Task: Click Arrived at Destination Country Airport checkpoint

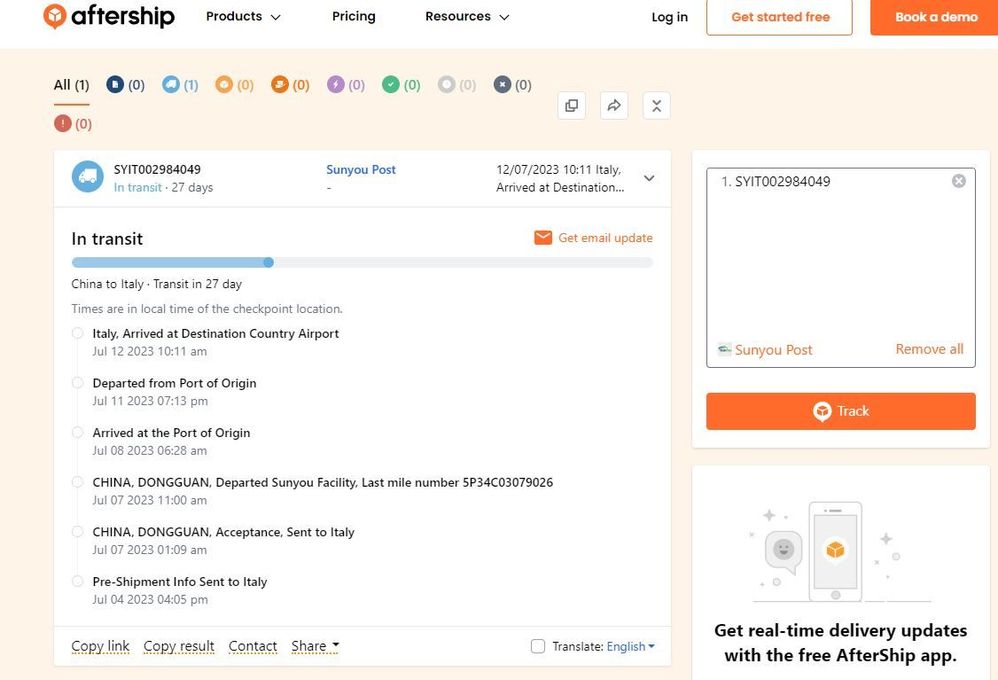Action: [x=216, y=333]
